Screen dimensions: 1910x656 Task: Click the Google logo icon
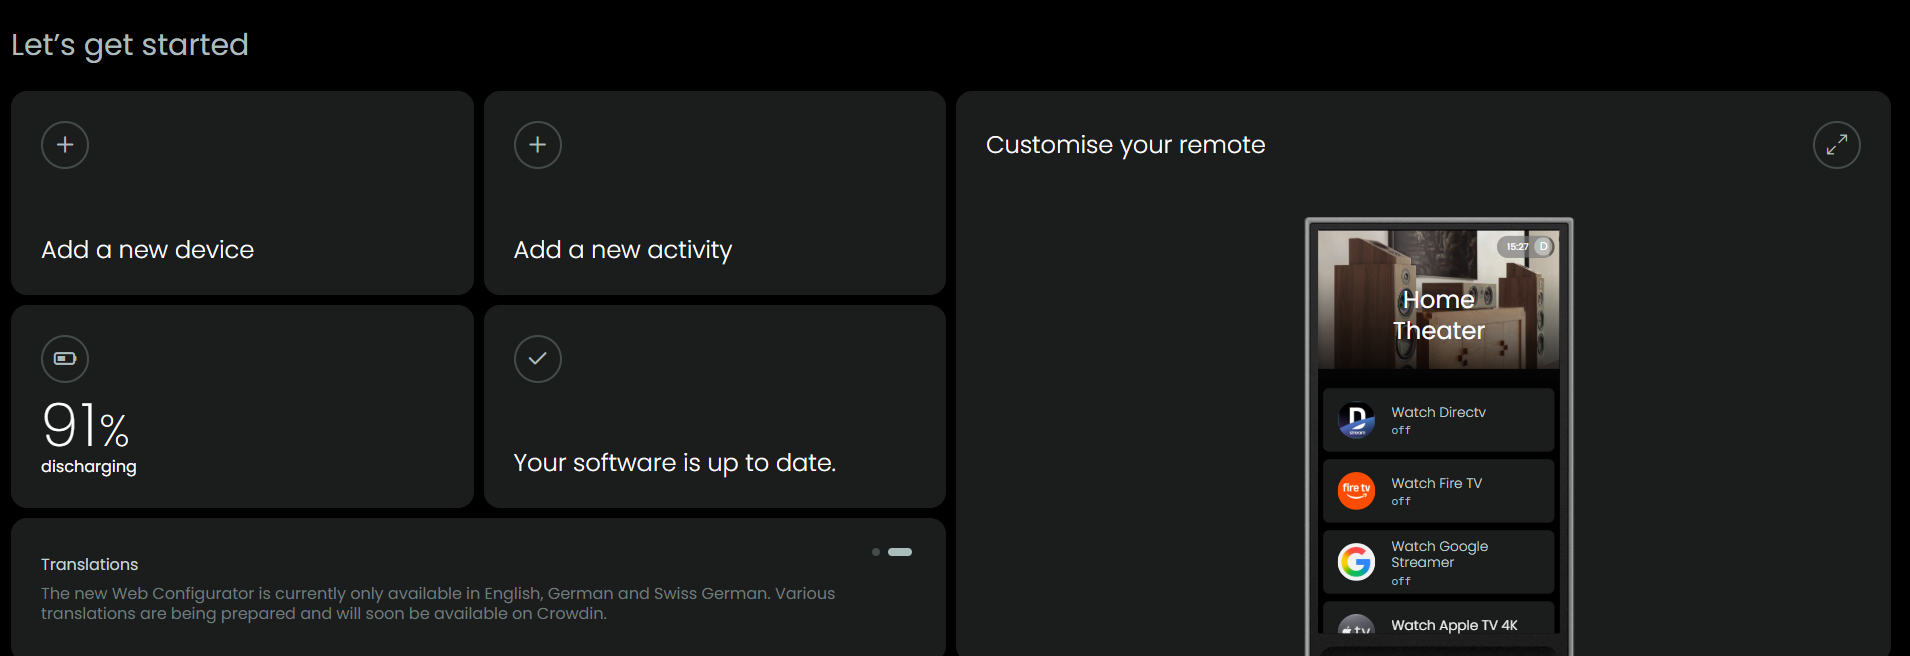1356,562
